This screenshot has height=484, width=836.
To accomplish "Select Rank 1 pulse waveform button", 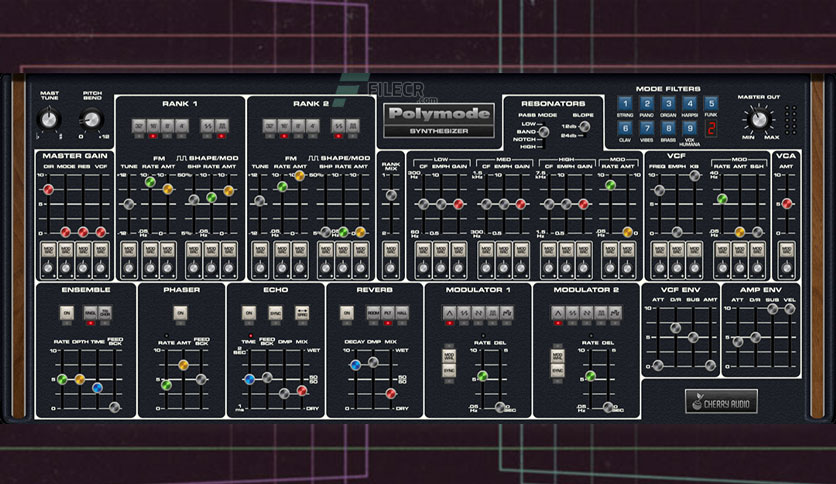I will point(222,126).
